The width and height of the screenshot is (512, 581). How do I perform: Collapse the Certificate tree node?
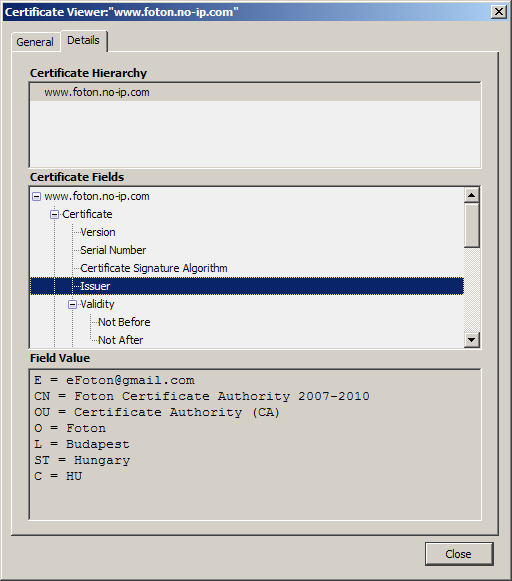pos(54,215)
